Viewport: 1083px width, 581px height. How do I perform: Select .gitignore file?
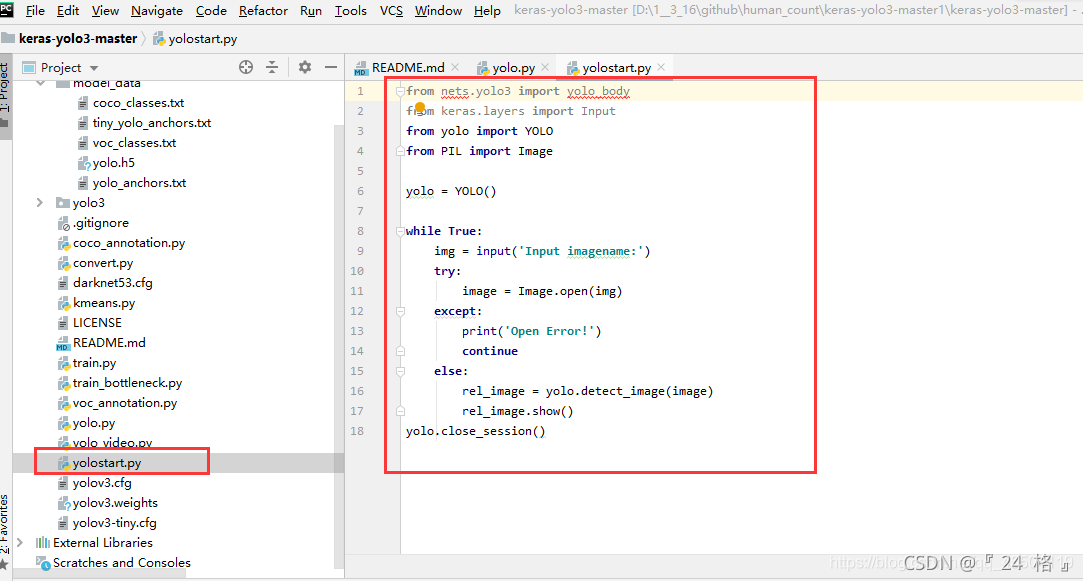point(101,223)
